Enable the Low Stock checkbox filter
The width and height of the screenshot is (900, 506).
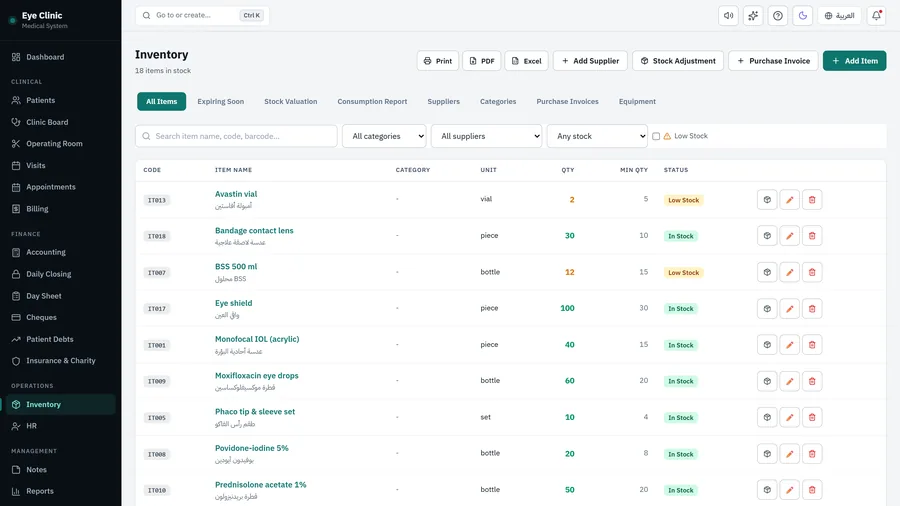656,136
